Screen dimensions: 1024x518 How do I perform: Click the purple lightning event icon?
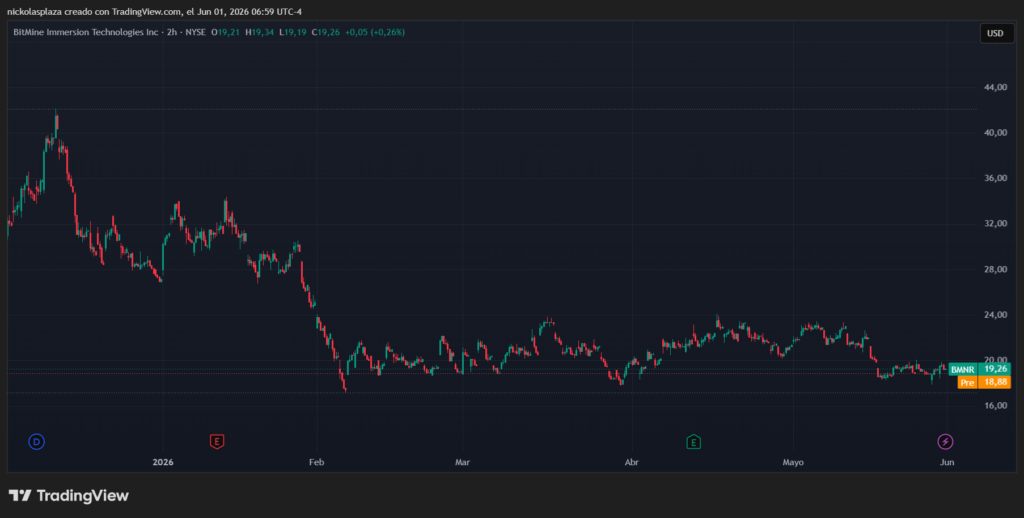(x=945, y=442)
